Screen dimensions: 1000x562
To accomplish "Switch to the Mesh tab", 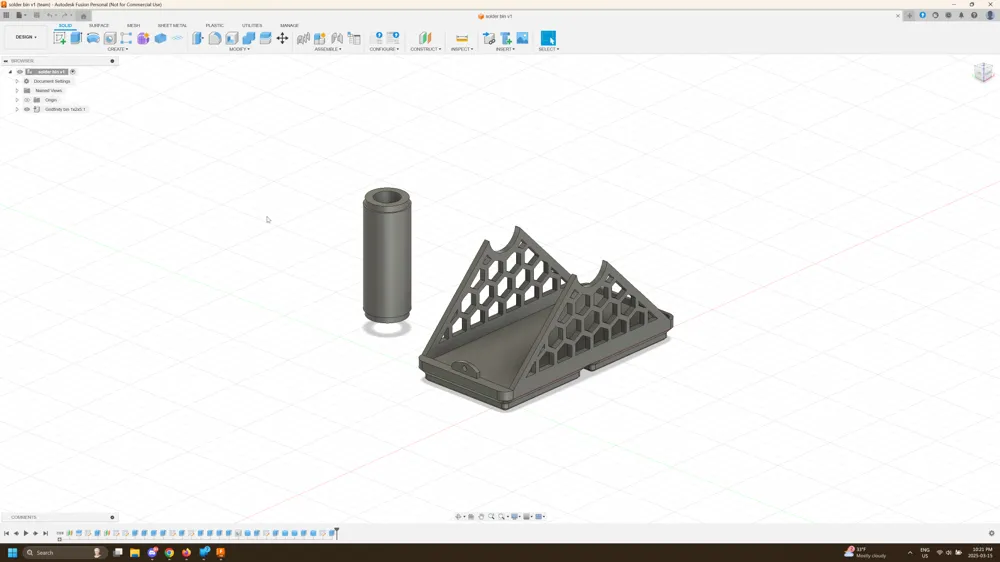I will [133, 26].
